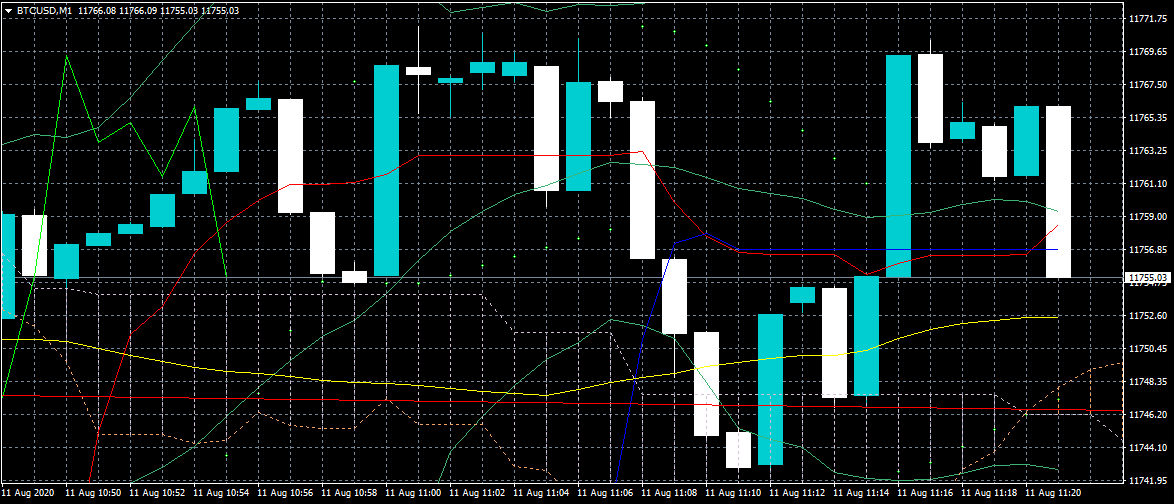This screenshot has height=504, width=1174.
Task: Click the 11 Aug 10:50 time label
Action: coord(94,494)
